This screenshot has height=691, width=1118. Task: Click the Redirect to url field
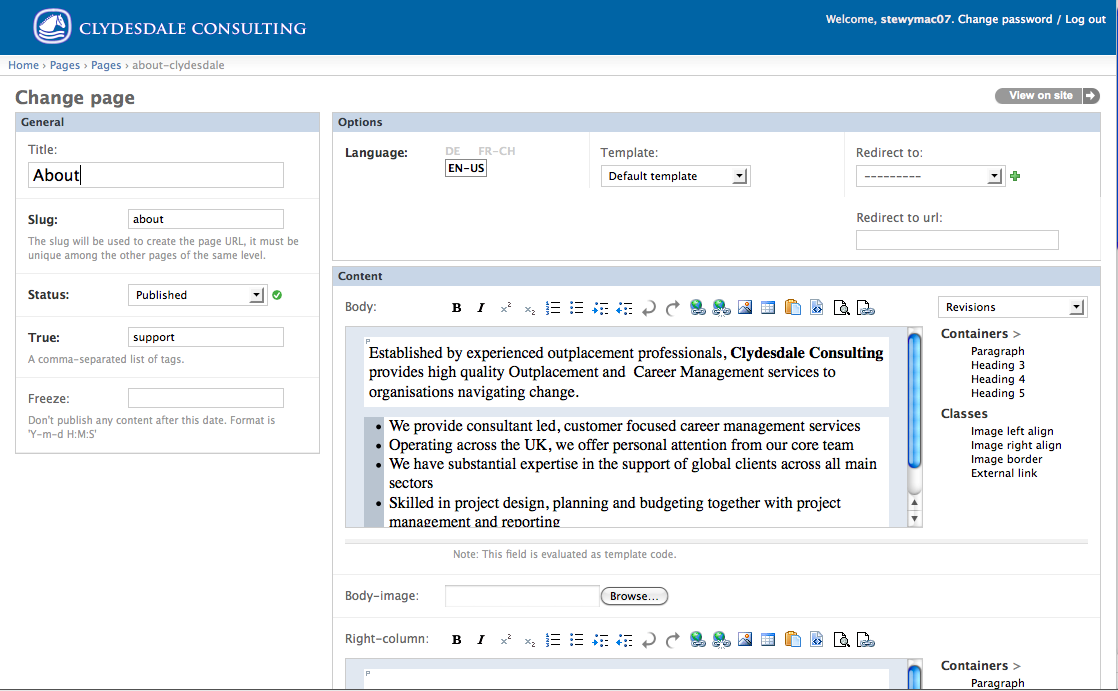(x=957, y=240)
